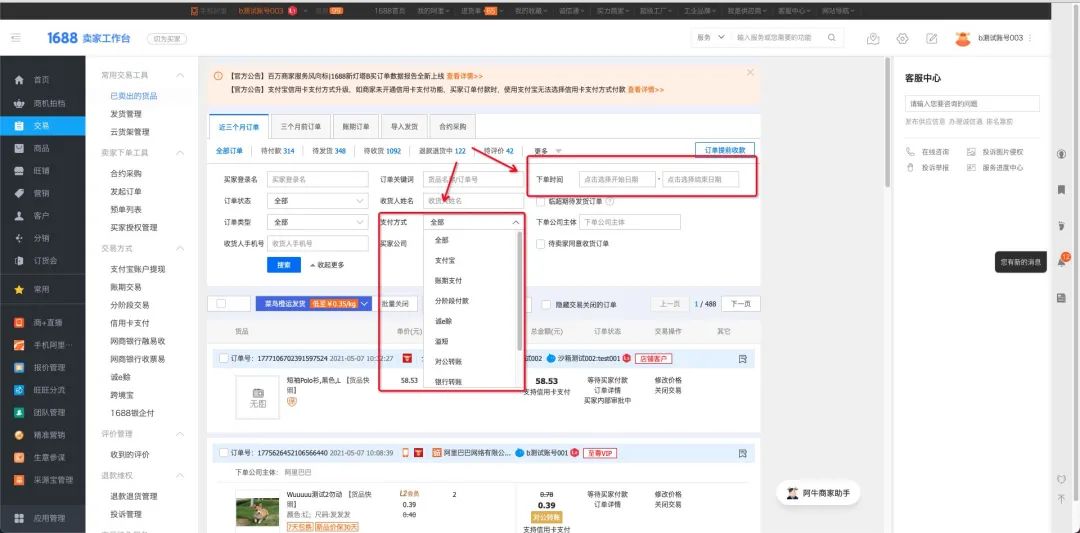Image resolution: width=1080 pixels, height=533 pixels.
Task: Open the 菜鸟橙运发货 dropdown arrow
Action: (x=365, y=304)
